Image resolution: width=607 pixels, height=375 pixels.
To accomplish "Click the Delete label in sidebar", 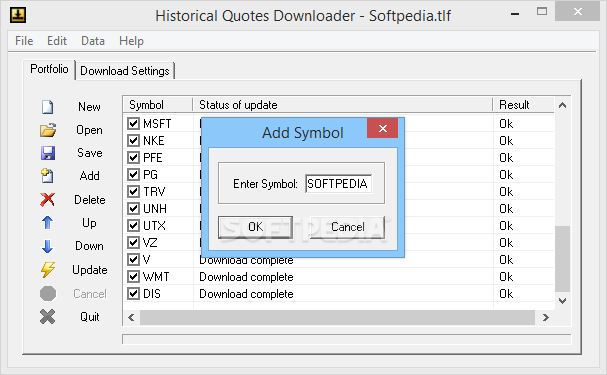I will point(90,200).
